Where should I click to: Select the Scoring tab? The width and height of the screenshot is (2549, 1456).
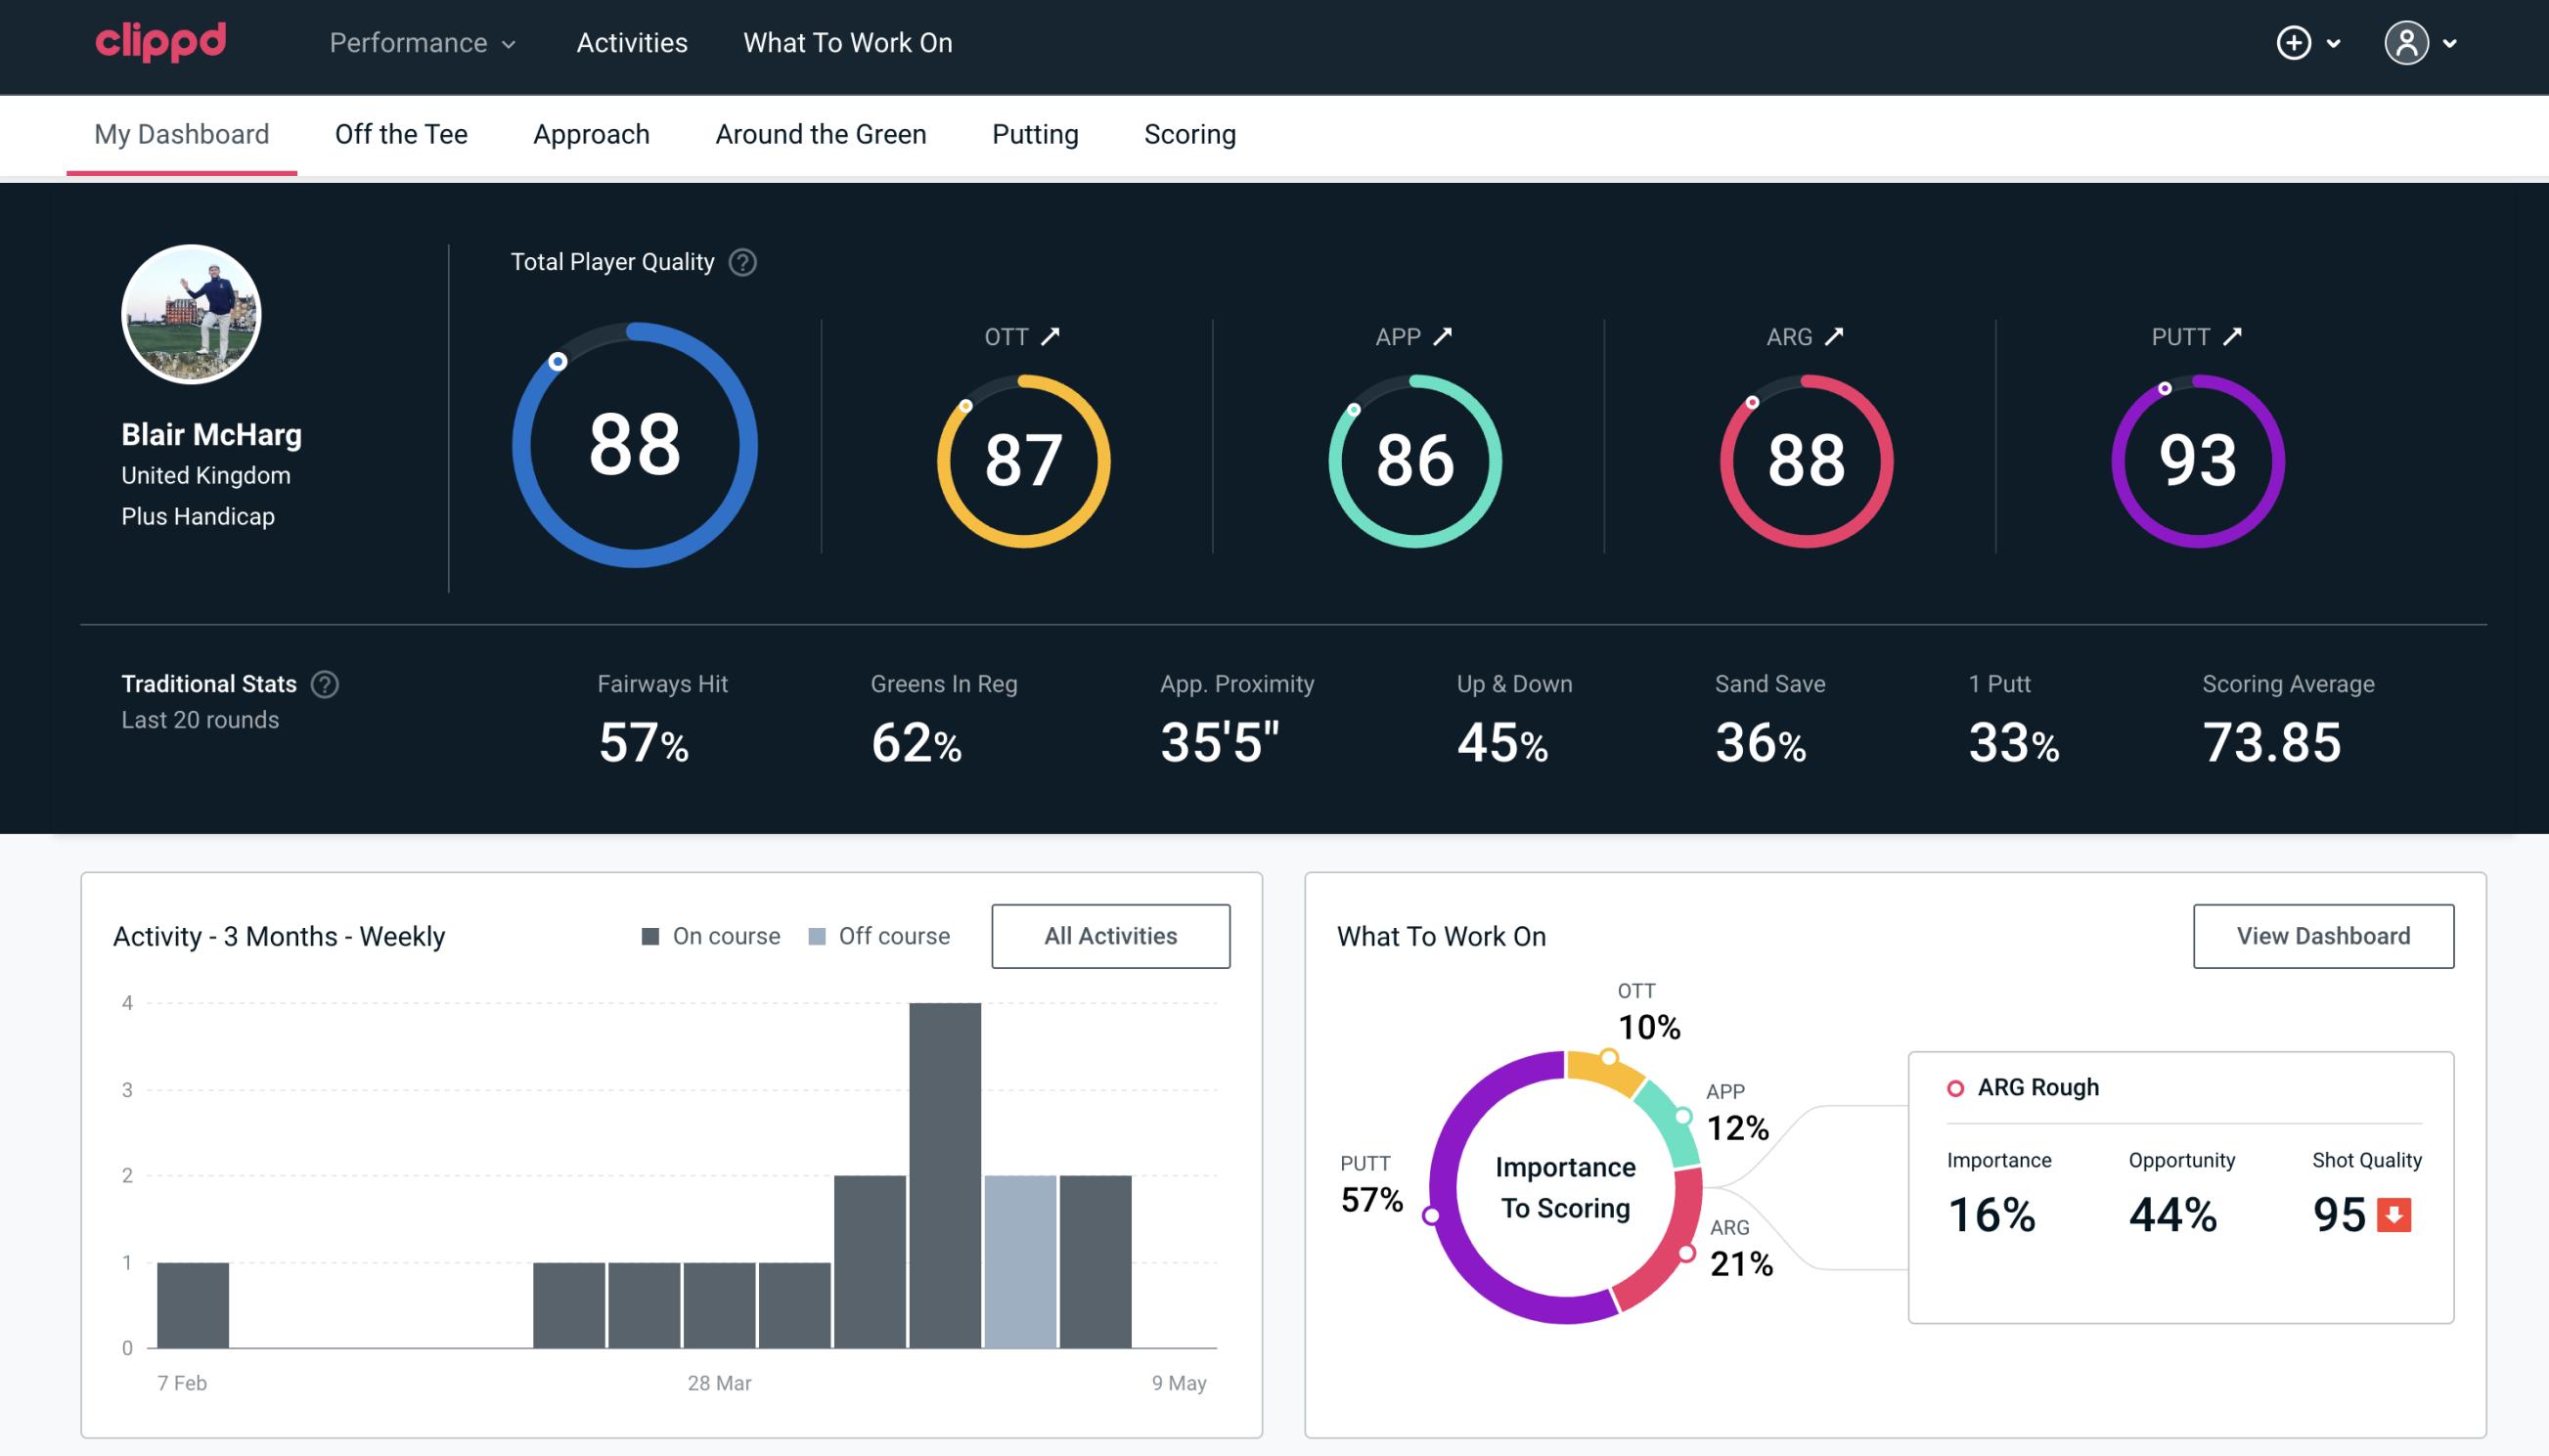1190,133
